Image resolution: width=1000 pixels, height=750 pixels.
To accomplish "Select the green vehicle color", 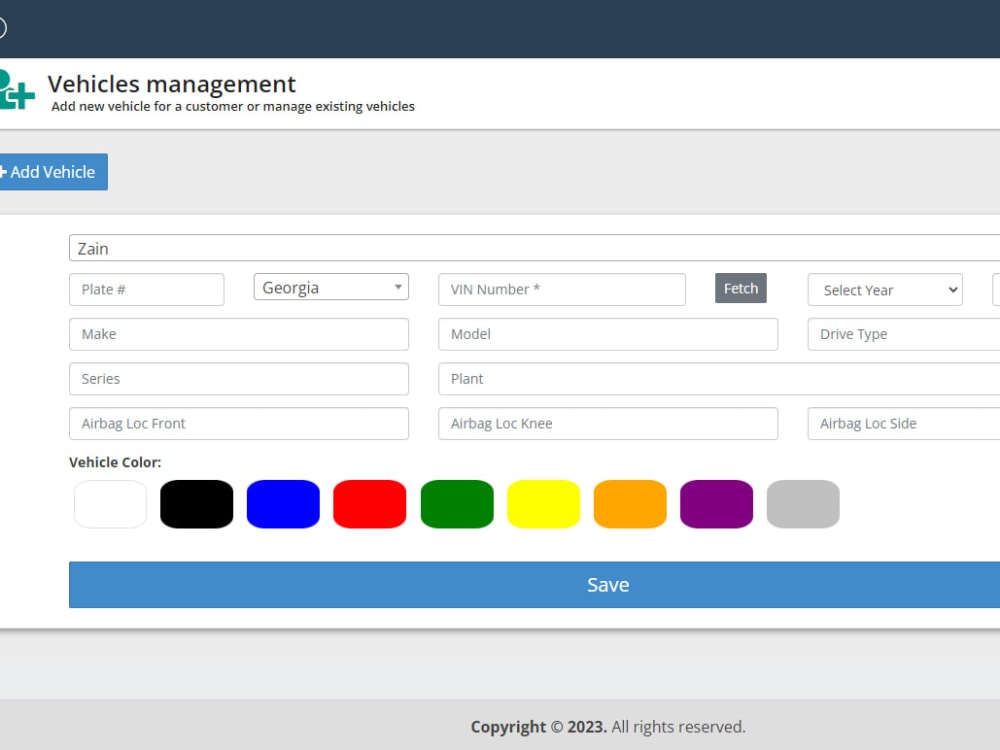I will coord(456,503).
